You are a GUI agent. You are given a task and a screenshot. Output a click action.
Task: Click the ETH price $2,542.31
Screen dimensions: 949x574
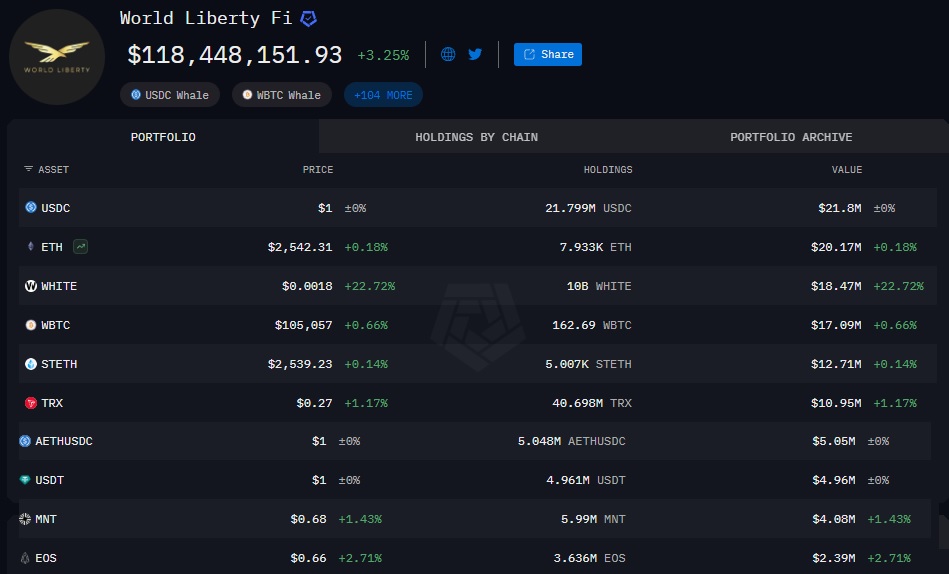pyautogui.click(x=300, y=247)
